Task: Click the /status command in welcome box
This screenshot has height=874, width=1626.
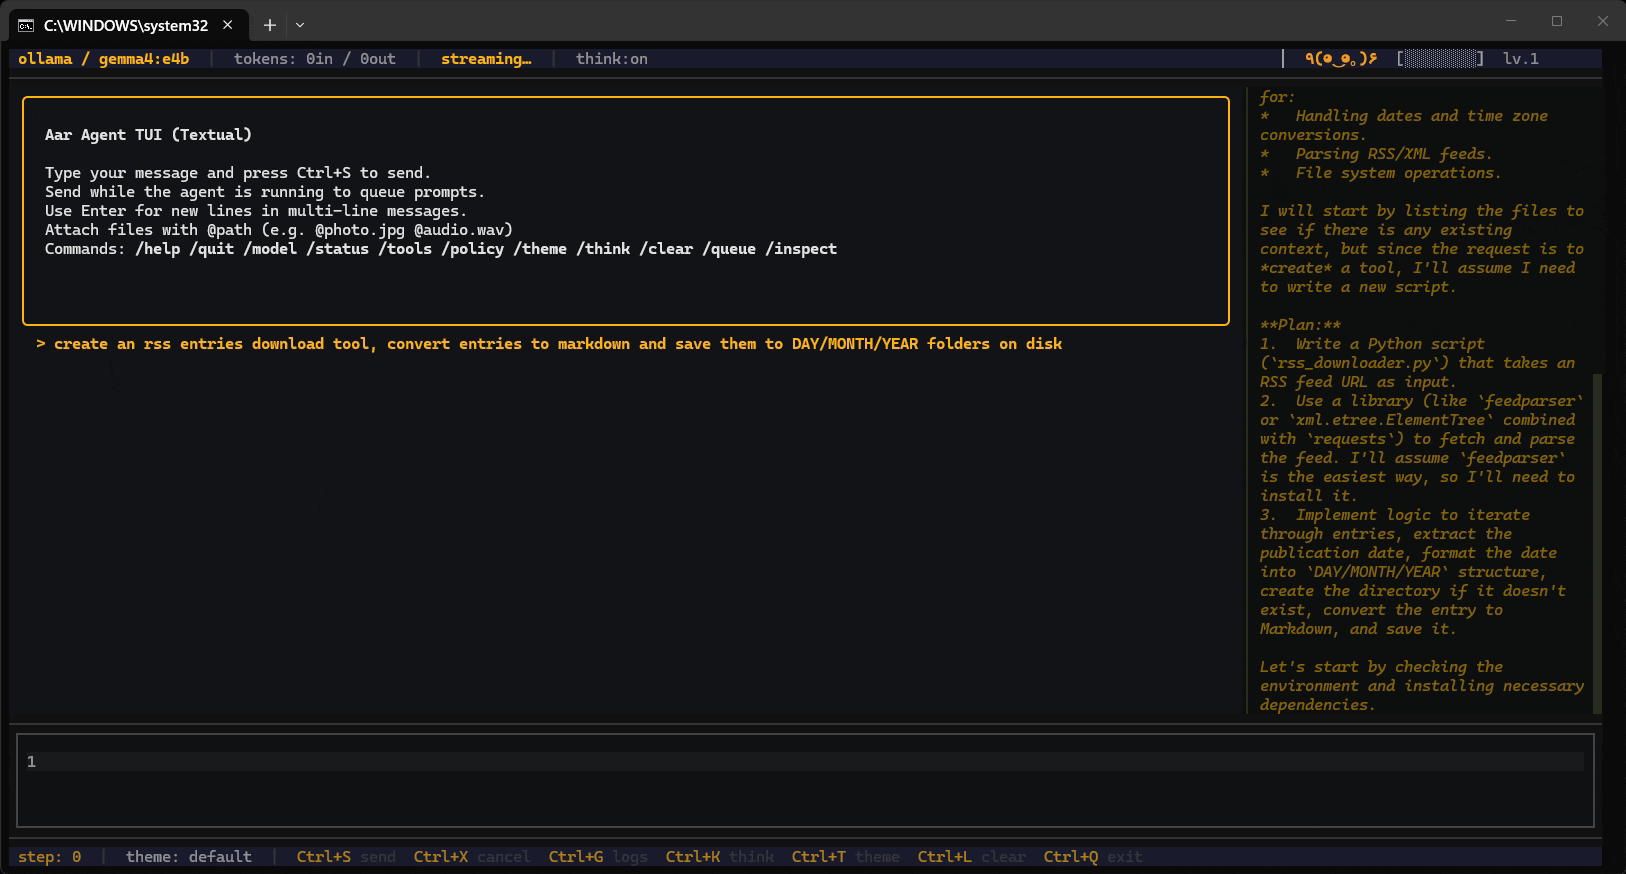Action: (338, 249)
